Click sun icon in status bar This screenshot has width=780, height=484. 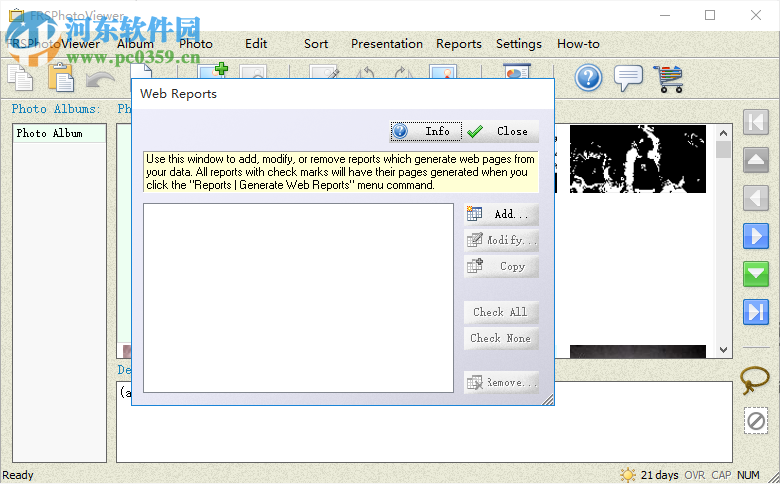pos(628,475)
